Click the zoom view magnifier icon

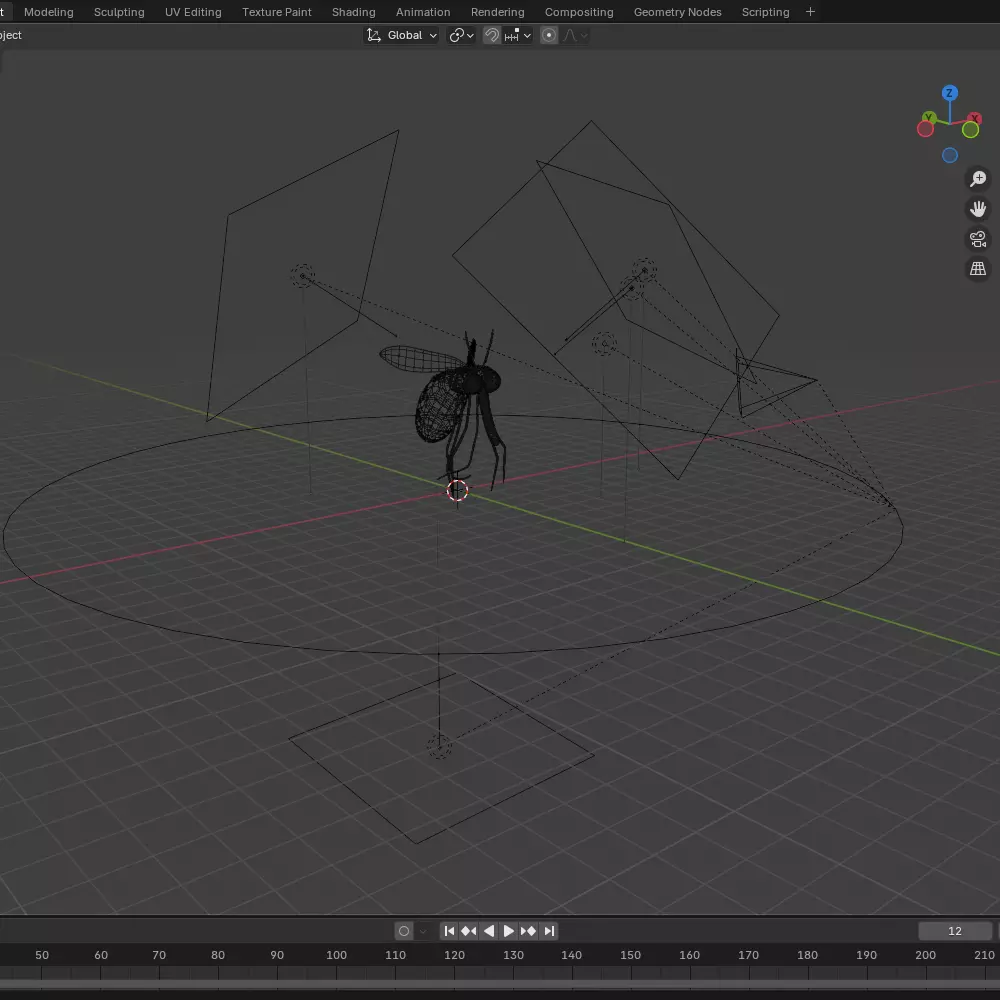(978, 179)
